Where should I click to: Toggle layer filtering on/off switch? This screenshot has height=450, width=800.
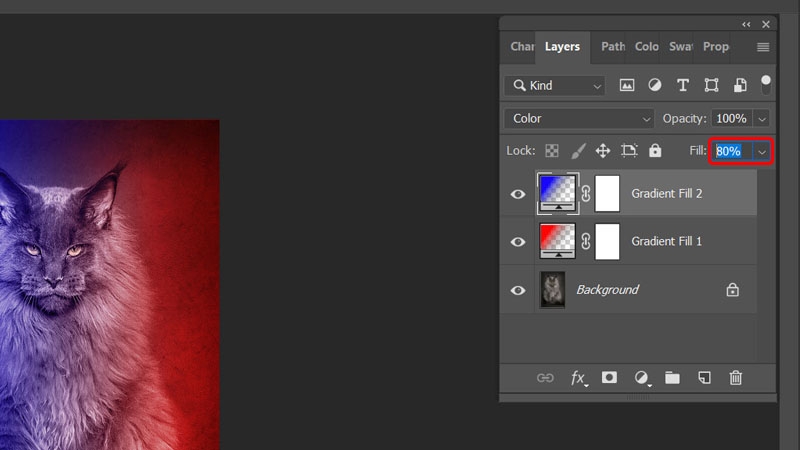coord(766,85)
